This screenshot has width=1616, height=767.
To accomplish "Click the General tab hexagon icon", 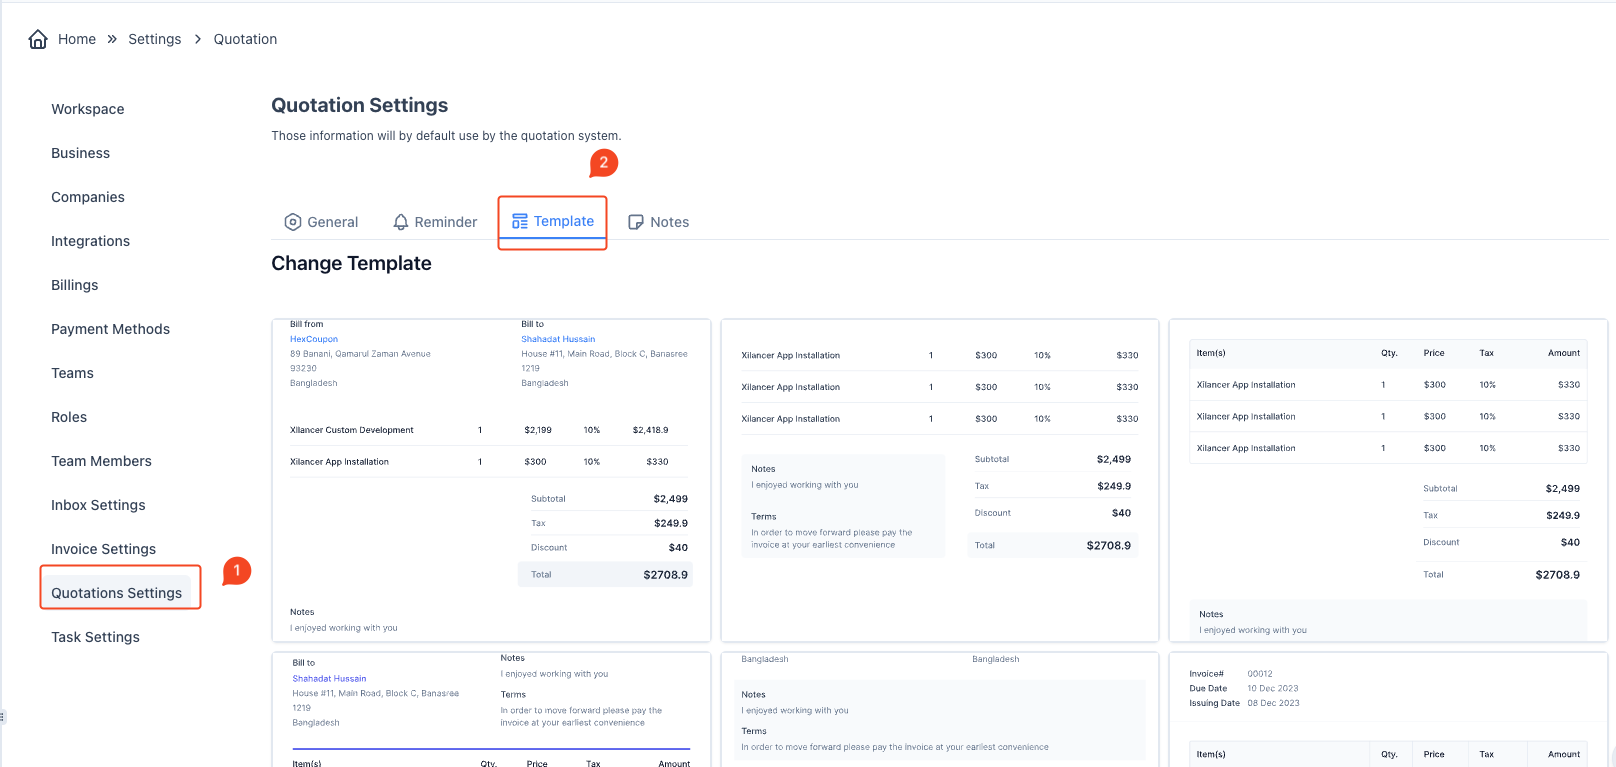I will (293, 222).
